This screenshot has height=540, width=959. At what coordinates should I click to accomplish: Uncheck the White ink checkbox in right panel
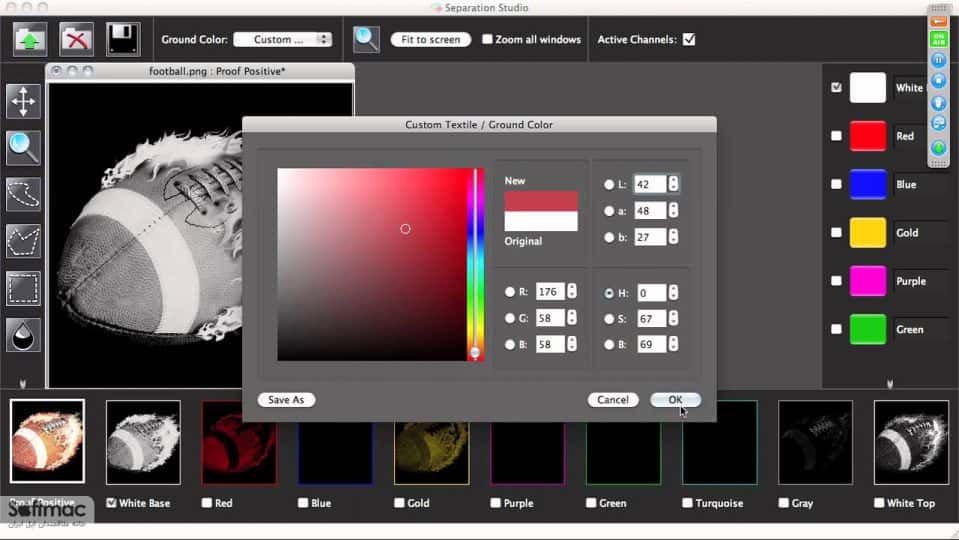tap(836, 87)
